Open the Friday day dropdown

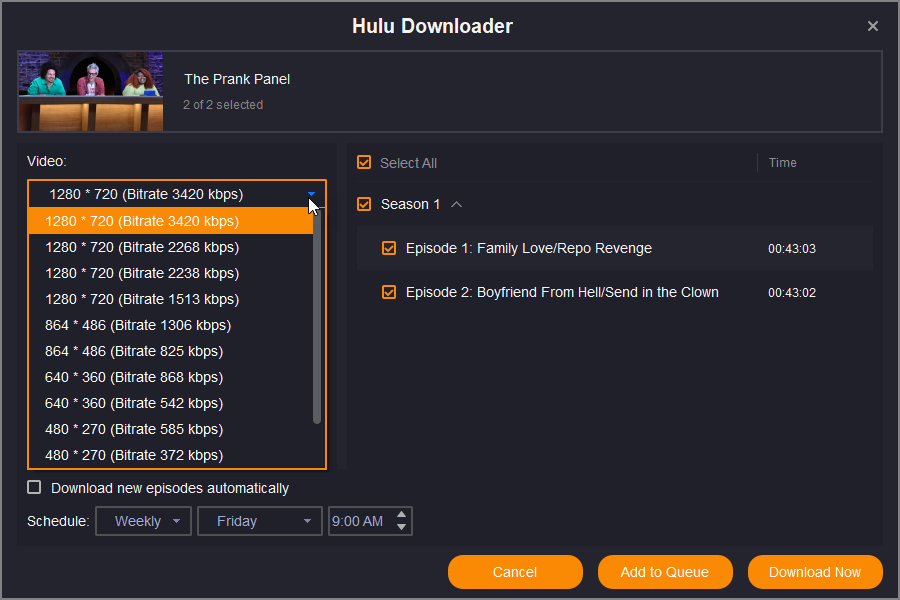tap(259, 521)
